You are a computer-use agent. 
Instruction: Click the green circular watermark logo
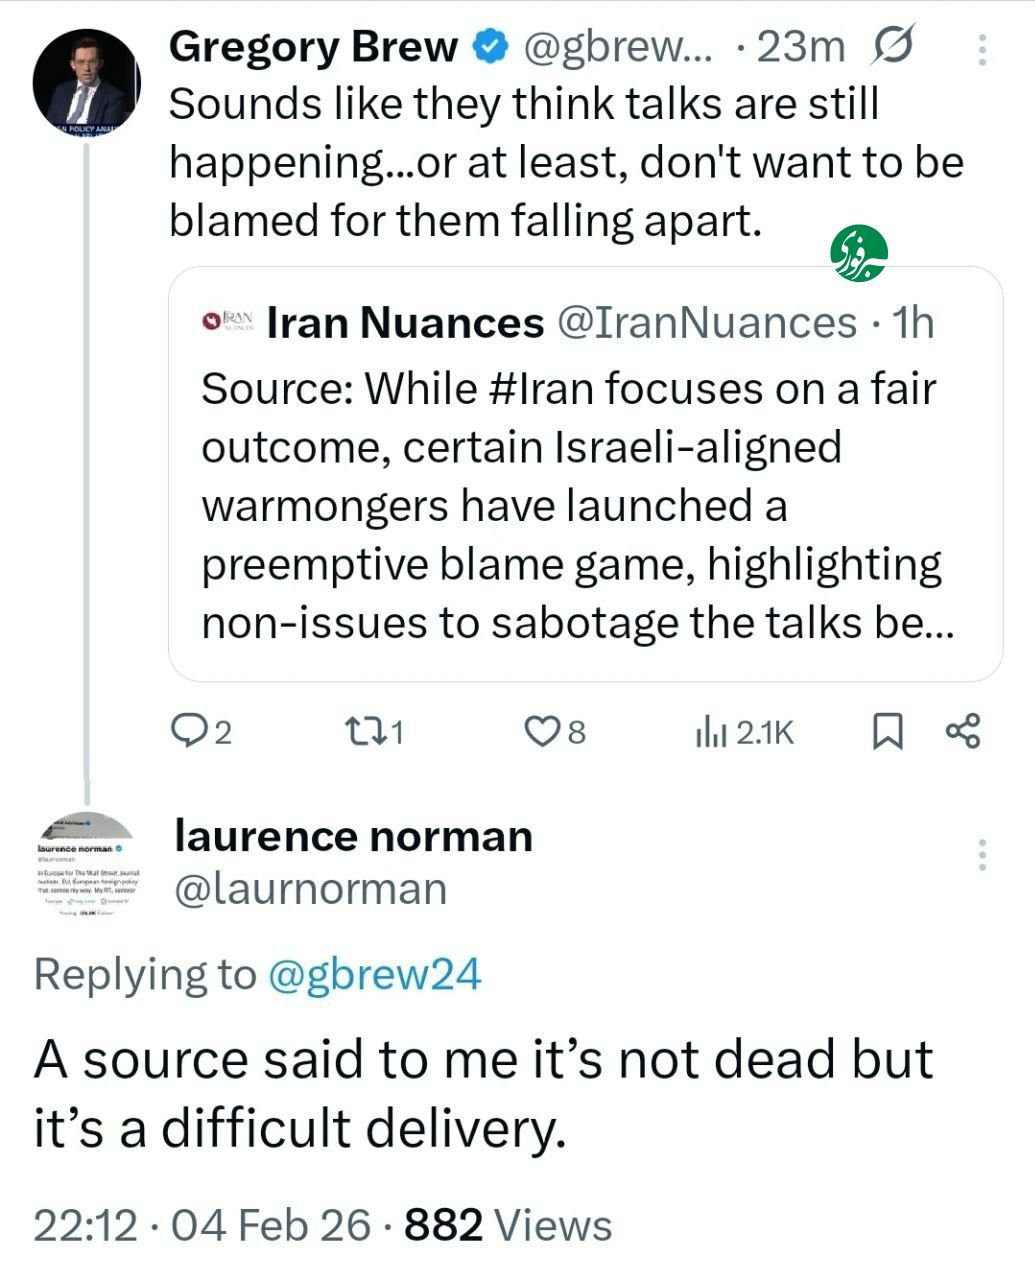coord(859,254)
